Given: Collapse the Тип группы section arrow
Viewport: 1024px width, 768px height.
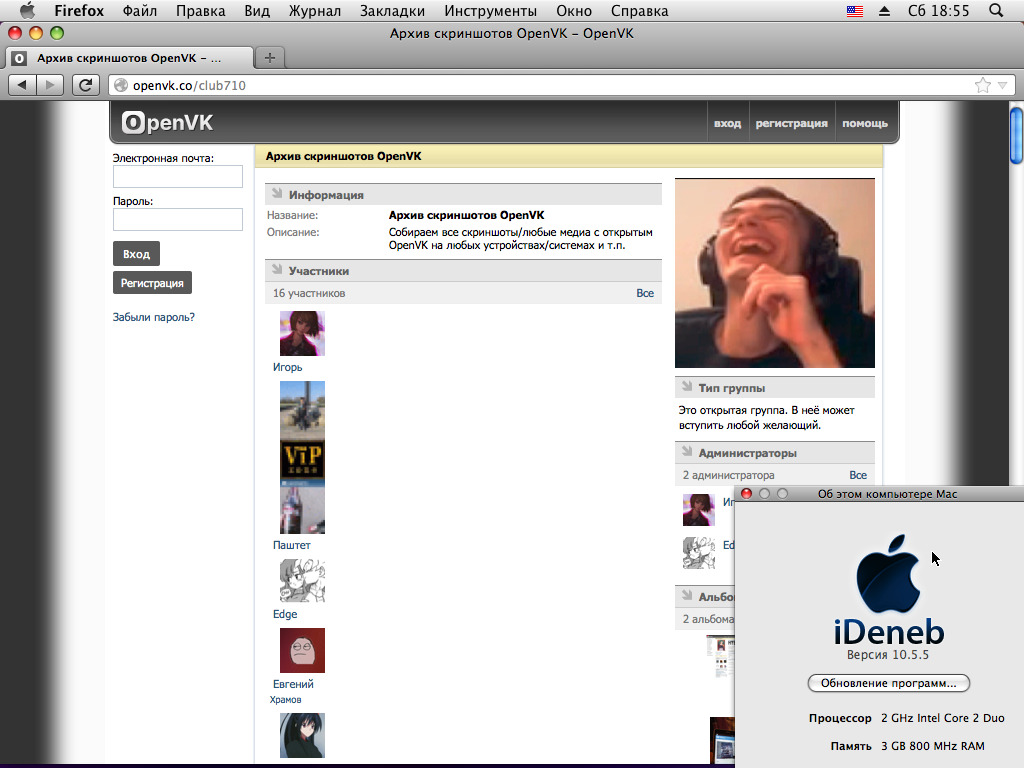Looking at the screenshot, I should click(686, 387).
